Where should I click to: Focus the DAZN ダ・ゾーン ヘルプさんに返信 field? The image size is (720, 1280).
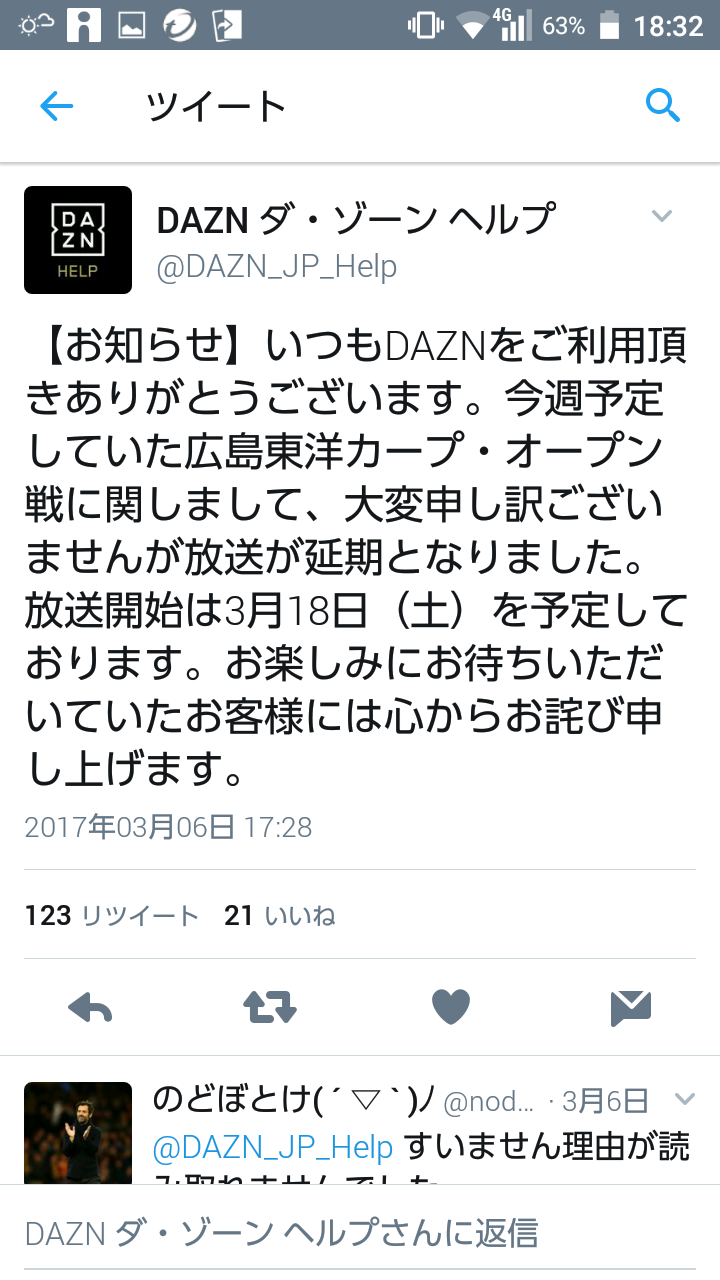(x=360, y=1232)
